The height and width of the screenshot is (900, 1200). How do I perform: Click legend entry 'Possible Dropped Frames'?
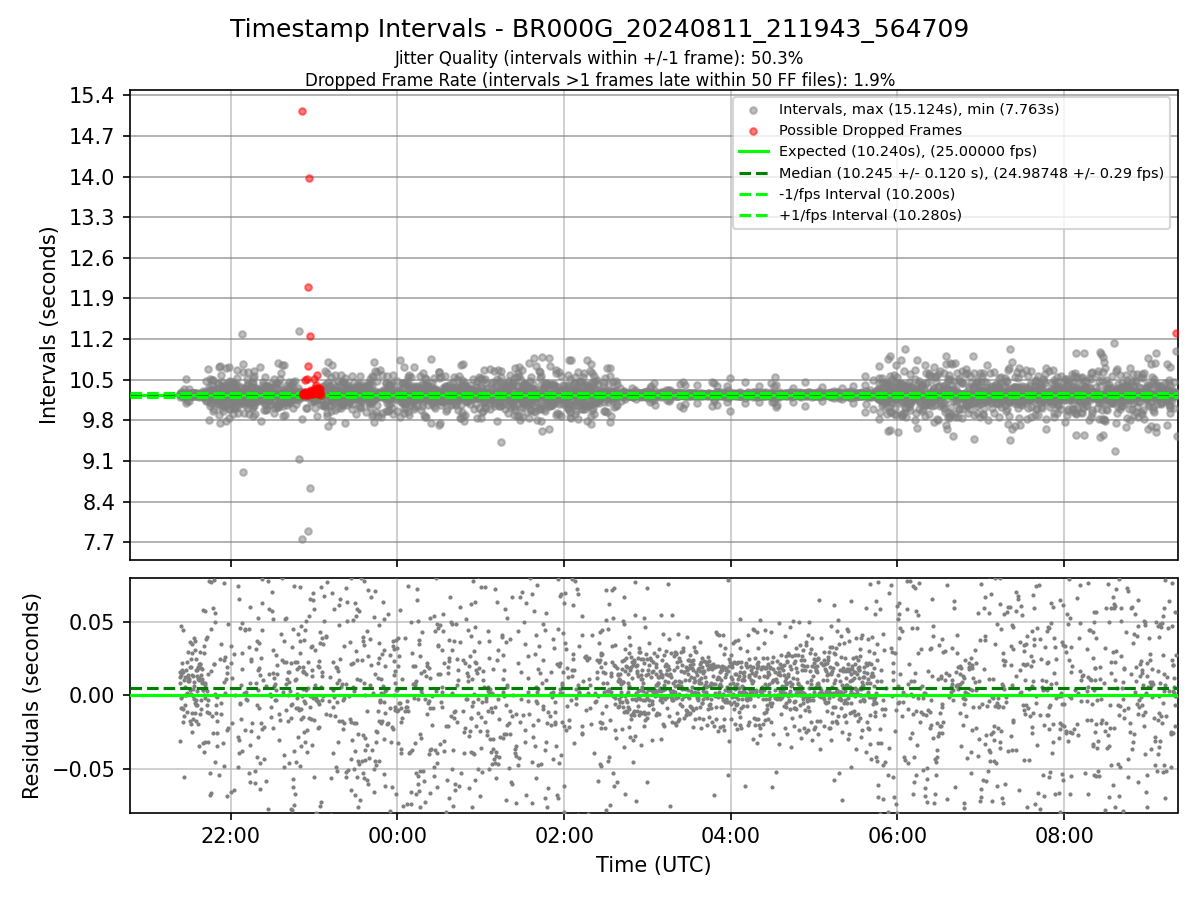pos(870,130)
